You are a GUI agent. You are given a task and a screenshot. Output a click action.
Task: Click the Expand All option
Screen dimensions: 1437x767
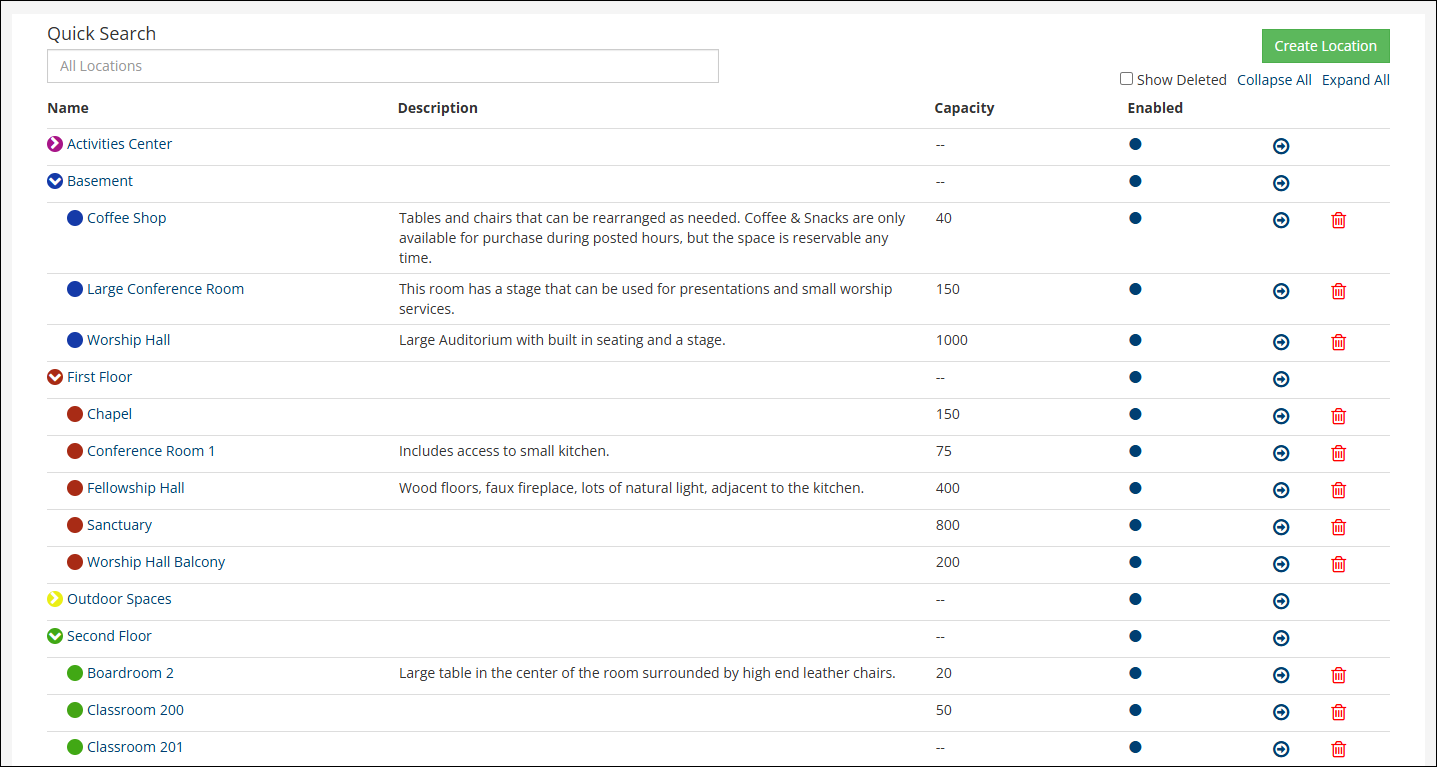pos(1355,80)
